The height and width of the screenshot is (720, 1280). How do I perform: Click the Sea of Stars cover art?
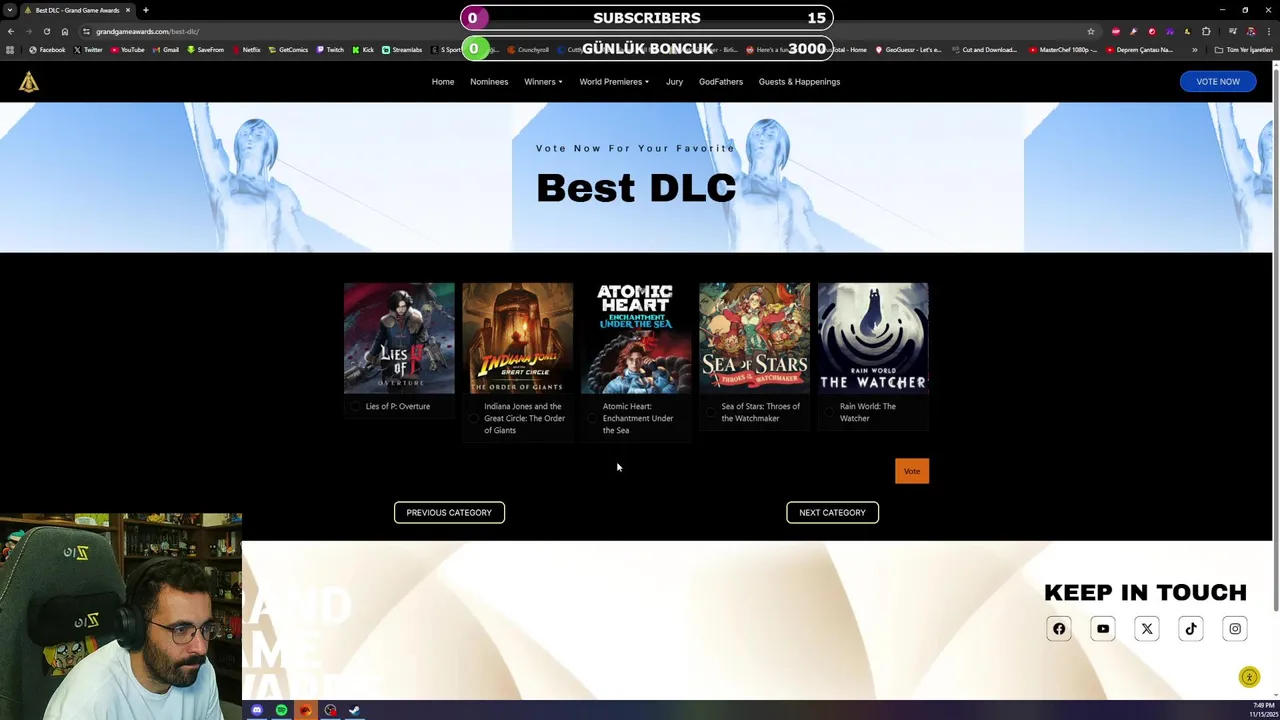point(754,338)
